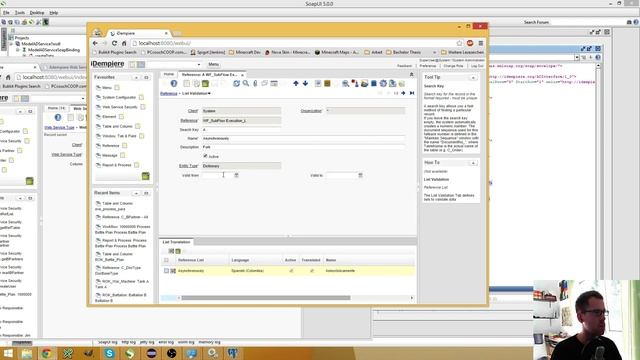Open Skype from the Windows taskbar
640x360 pixels.
[x=109, y=353]
